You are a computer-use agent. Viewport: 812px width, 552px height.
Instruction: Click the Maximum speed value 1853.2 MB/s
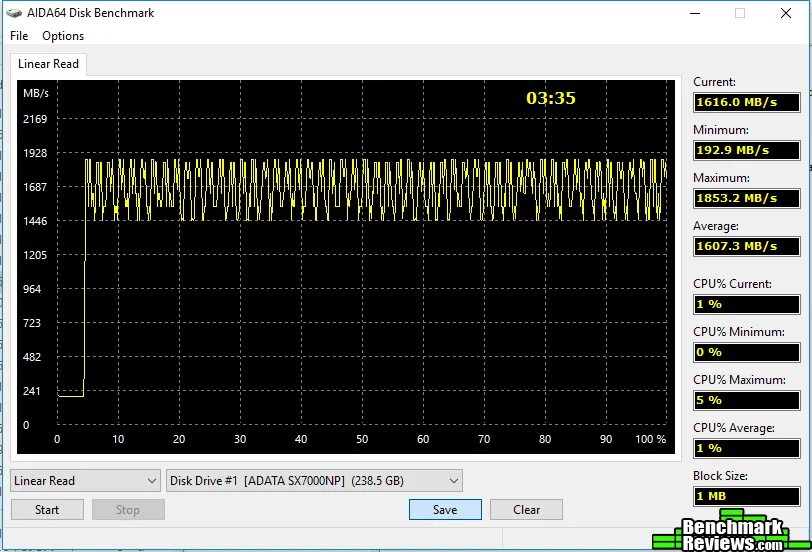[747, 198]
